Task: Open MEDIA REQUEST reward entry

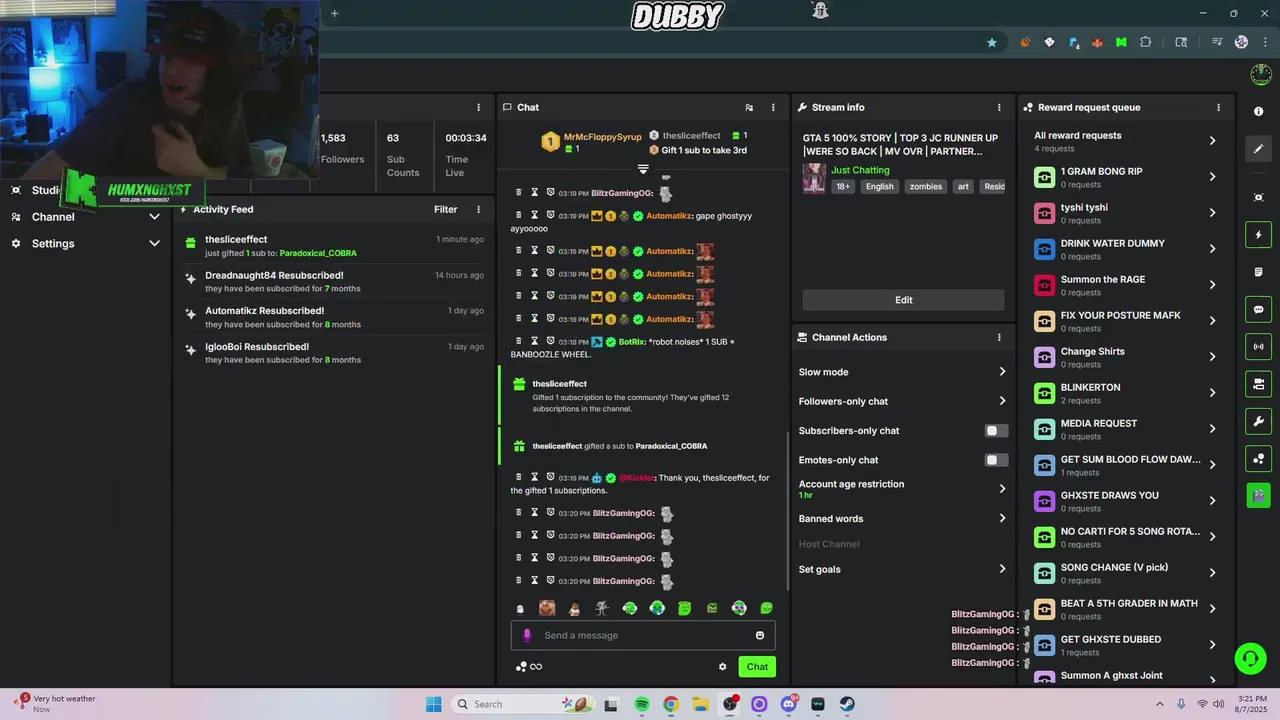Action: pyautogui.click(x=1126, y=429)
